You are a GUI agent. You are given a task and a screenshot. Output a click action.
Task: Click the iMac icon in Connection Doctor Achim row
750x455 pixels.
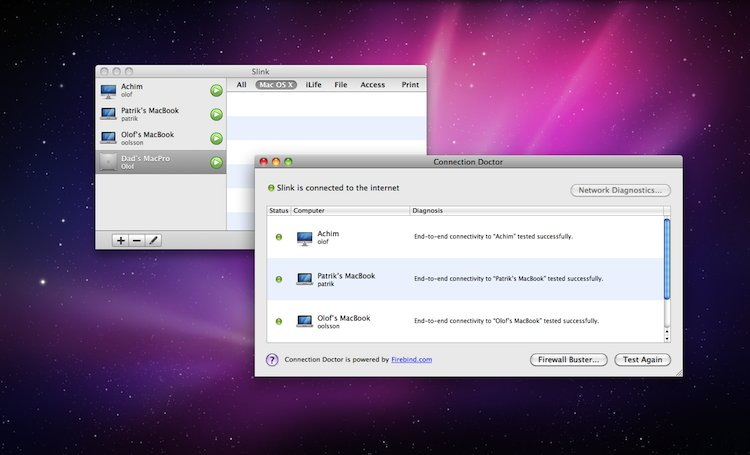[304, 238]
